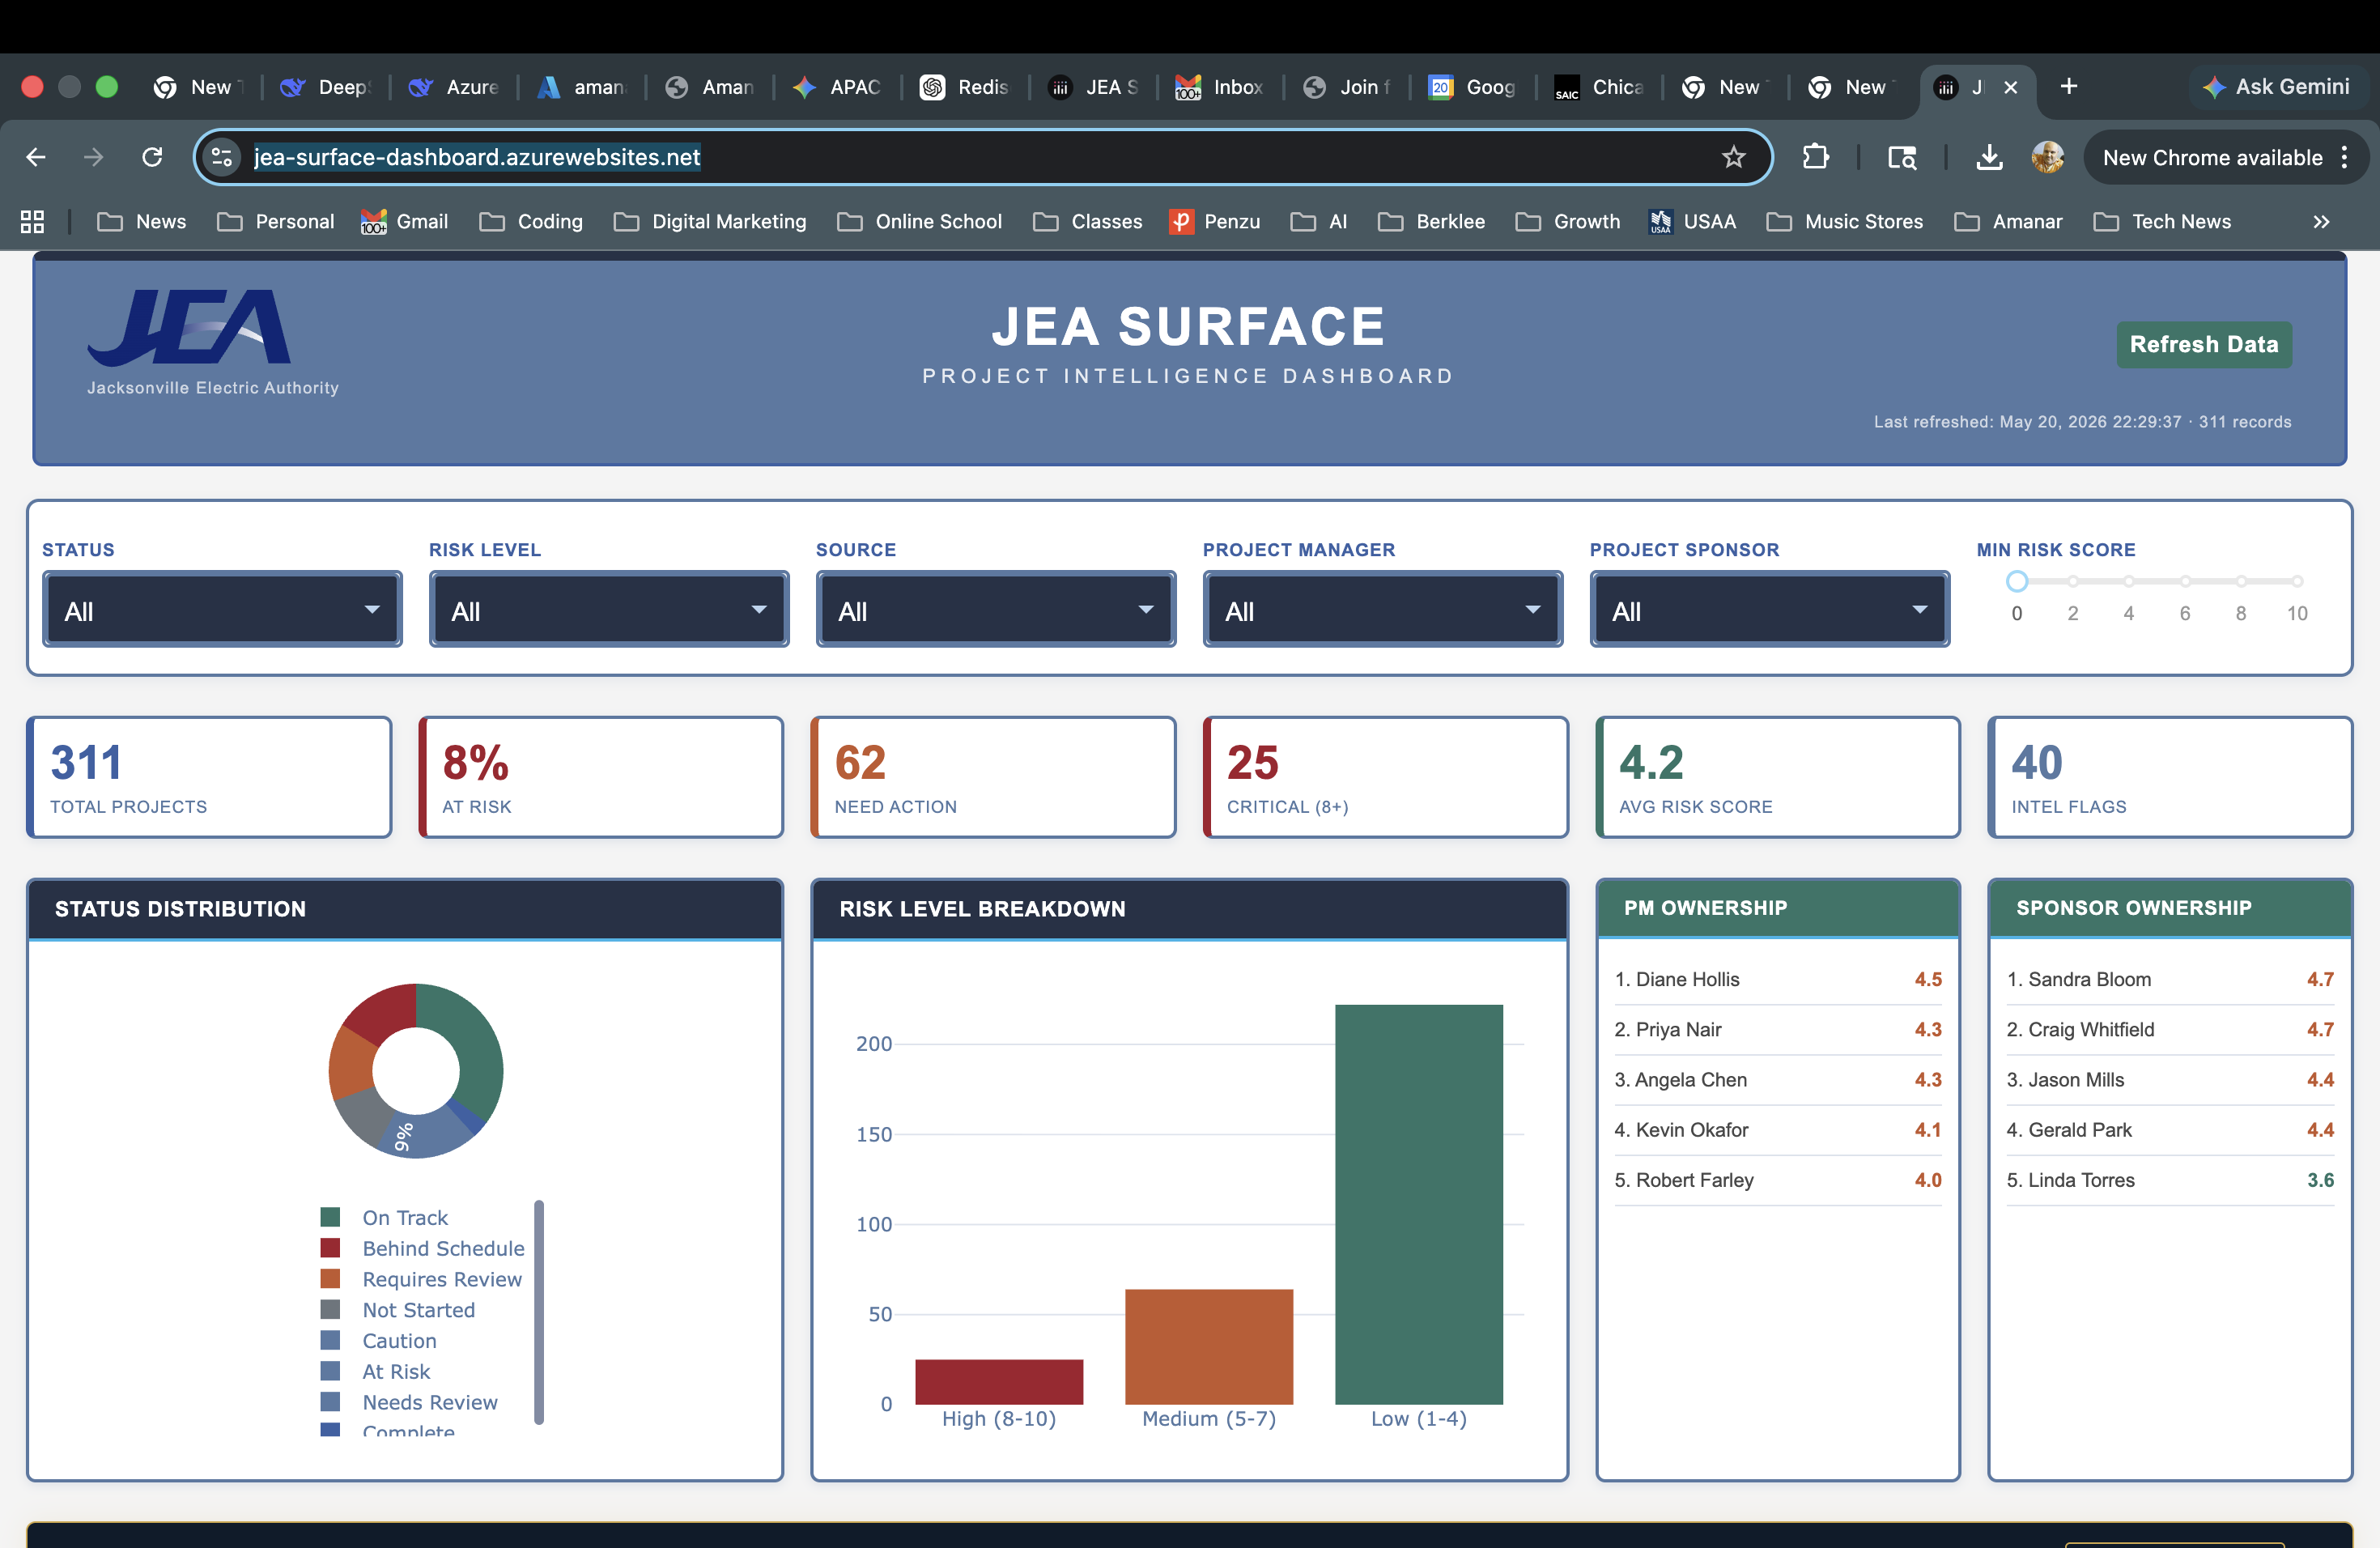Open the USAA bookmark
This screenshot has width=2380, height=1548.
(1692, 221)
